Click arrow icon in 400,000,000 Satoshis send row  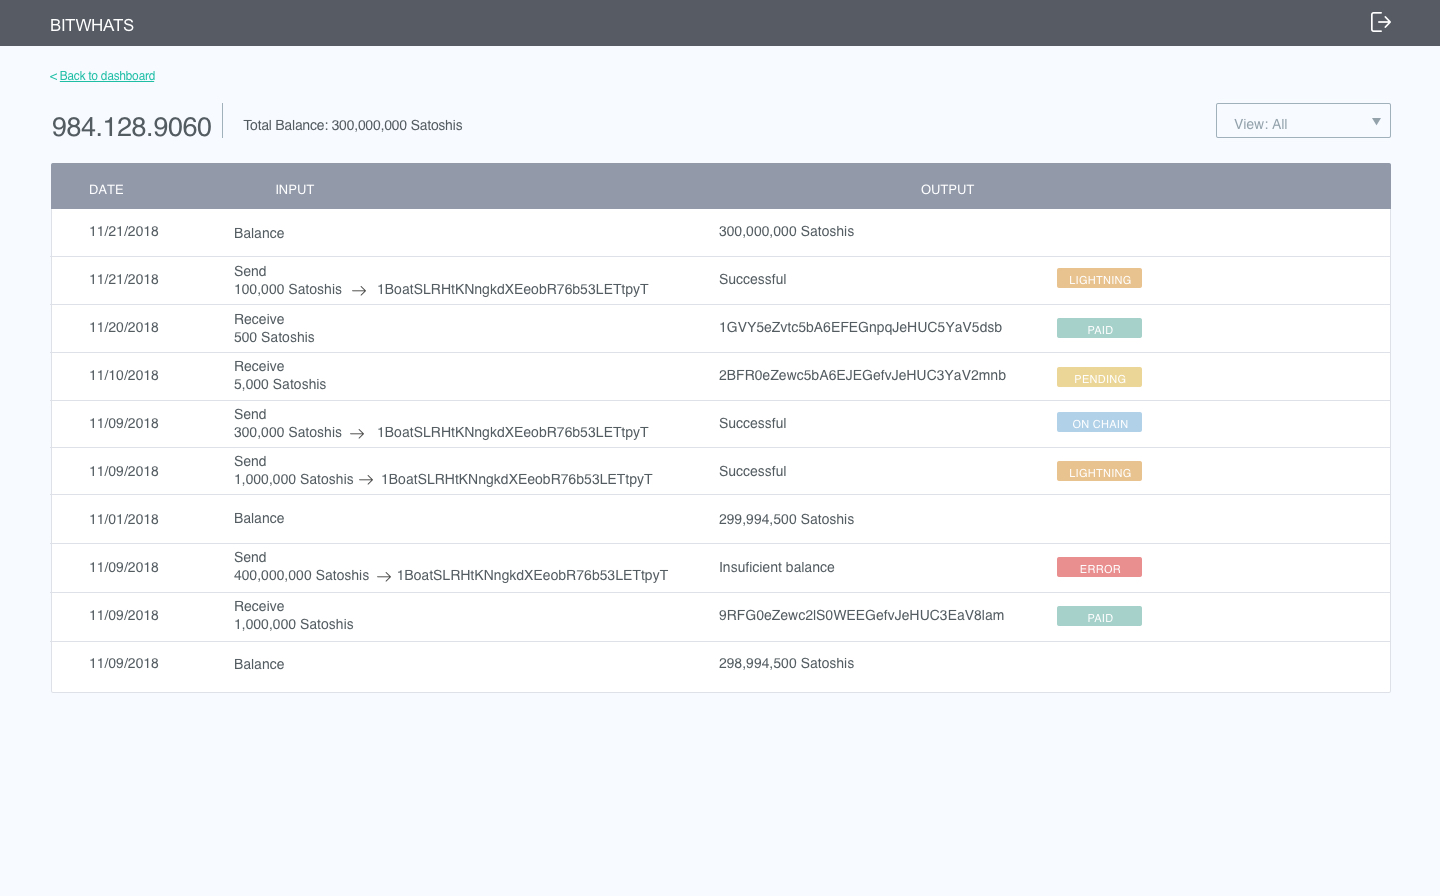[x=383, y=576]
